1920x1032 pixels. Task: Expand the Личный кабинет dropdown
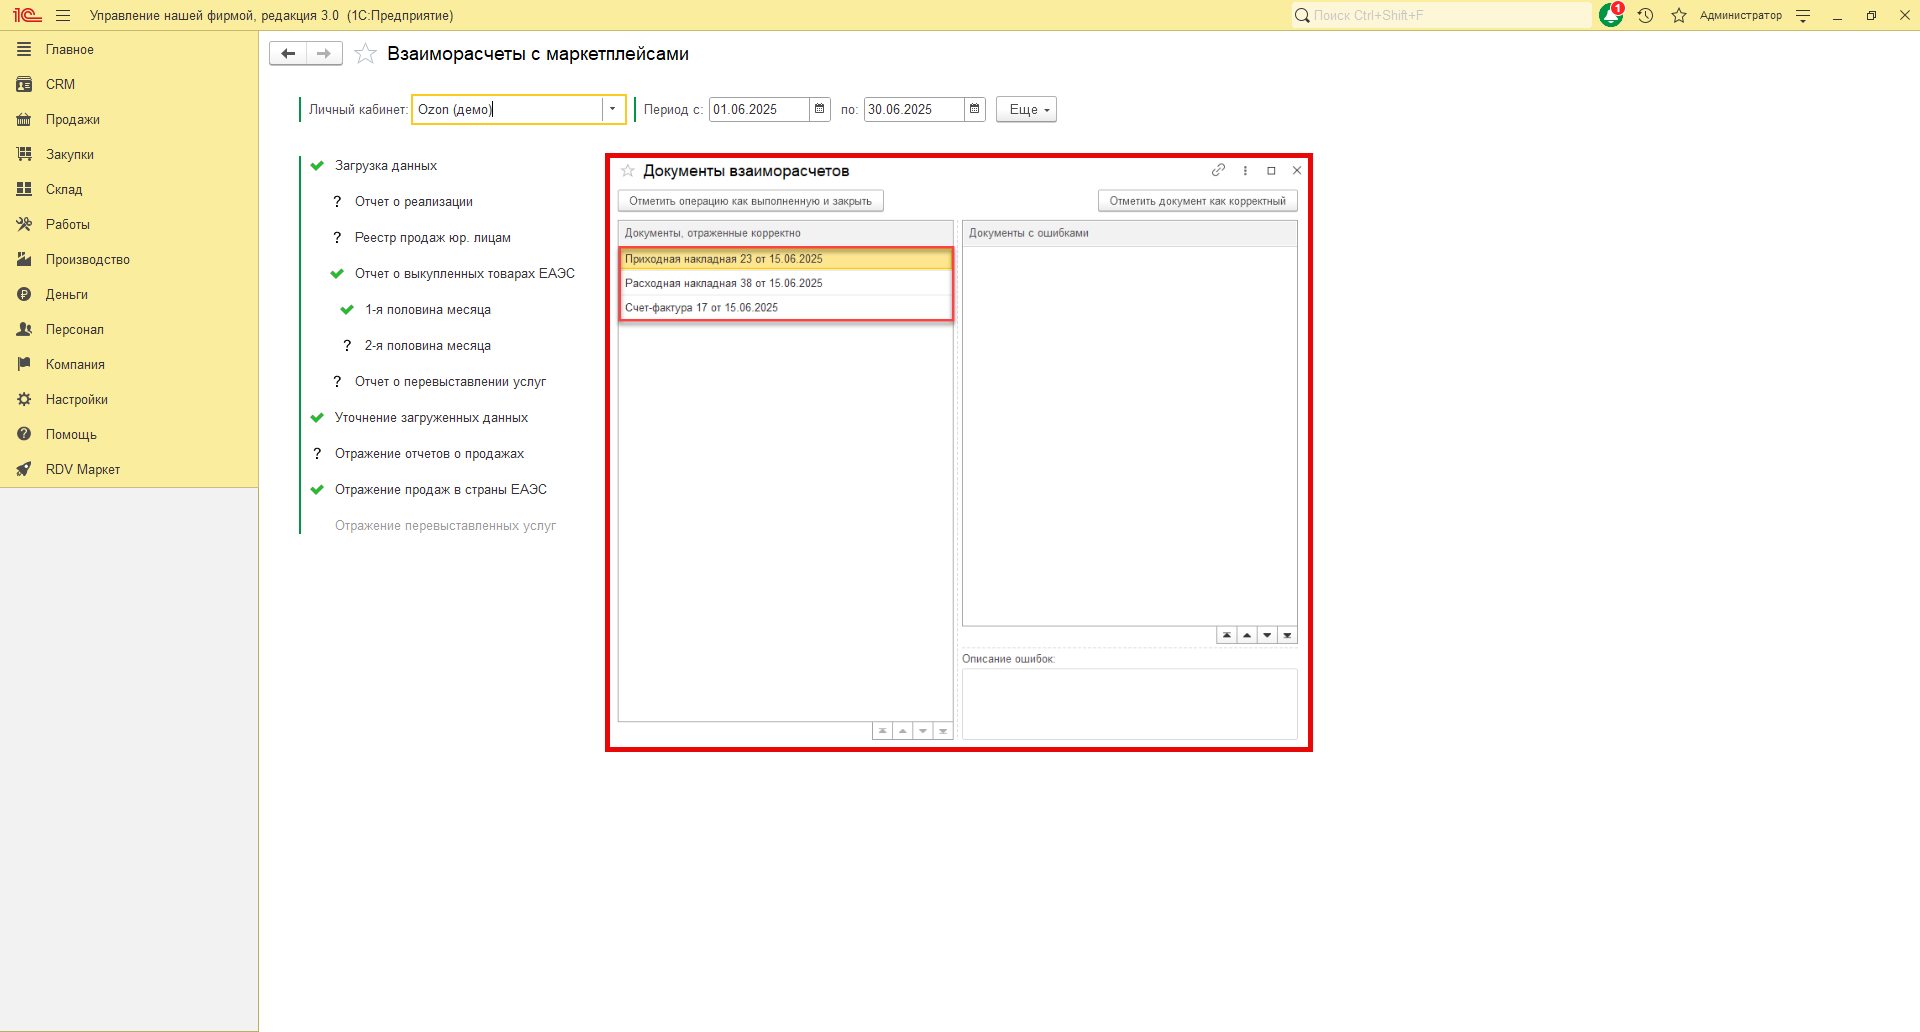point(612,109)
